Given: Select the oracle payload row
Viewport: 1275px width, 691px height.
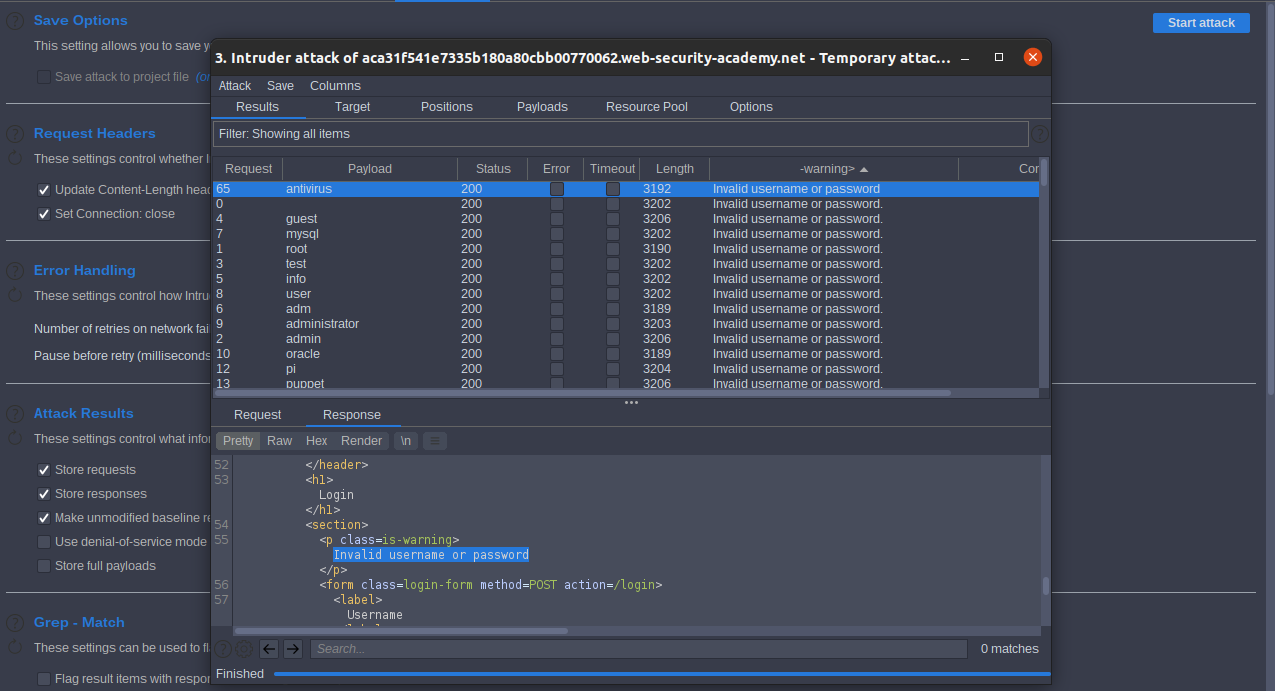Looking at the screenshot, I should pos(625,354).
